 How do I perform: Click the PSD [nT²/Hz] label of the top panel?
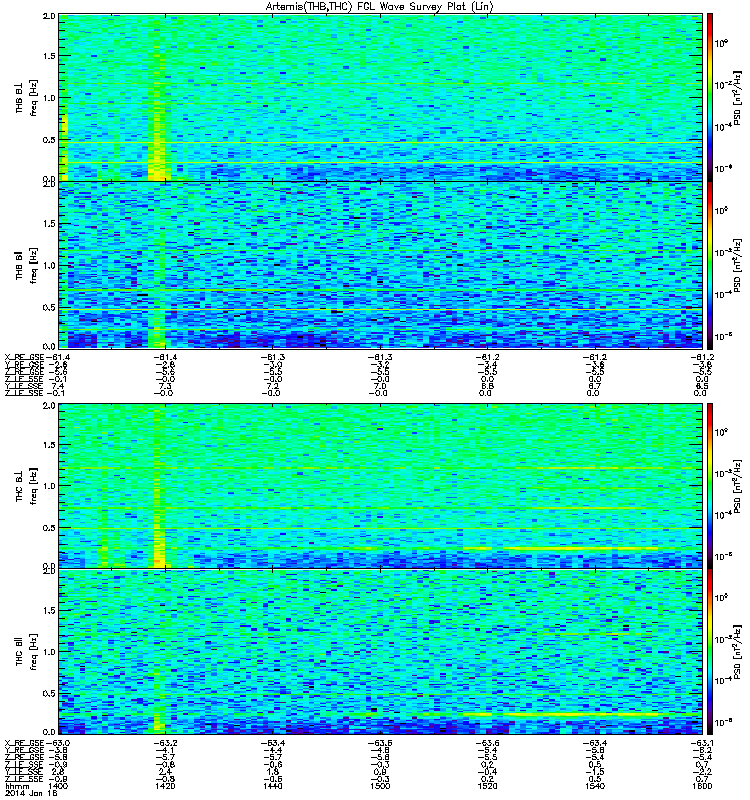click(x=737, y=97)
